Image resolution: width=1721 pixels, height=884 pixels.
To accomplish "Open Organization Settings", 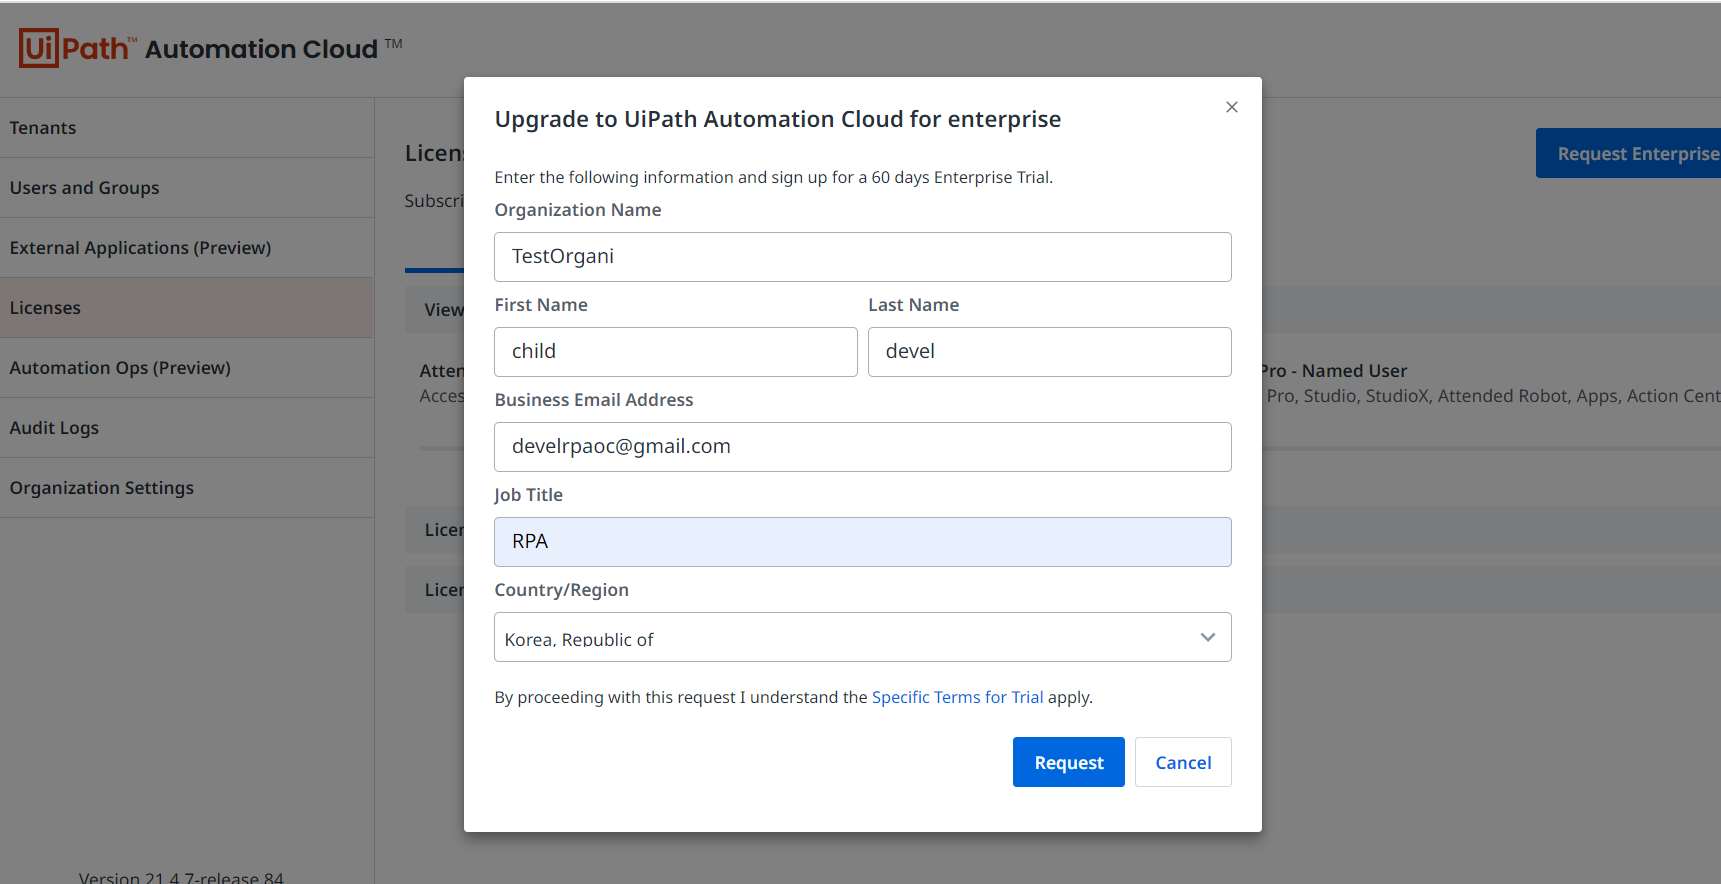I will point(187,488).
